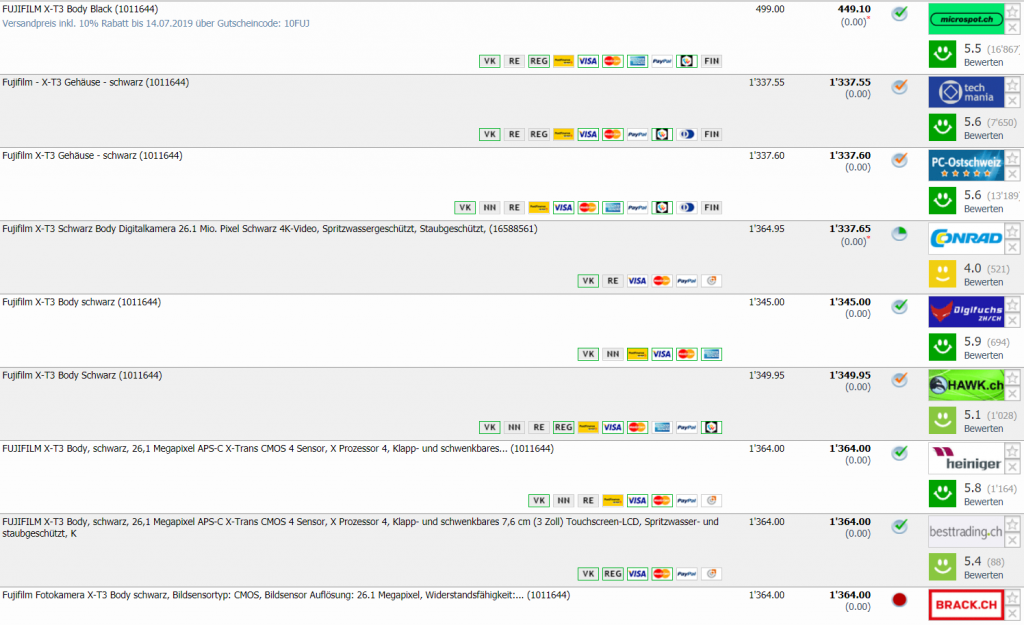Click the REG badge in the HAWK.ch row
Viewport: 1024px width, 625px height.
(x=563, y=427)
